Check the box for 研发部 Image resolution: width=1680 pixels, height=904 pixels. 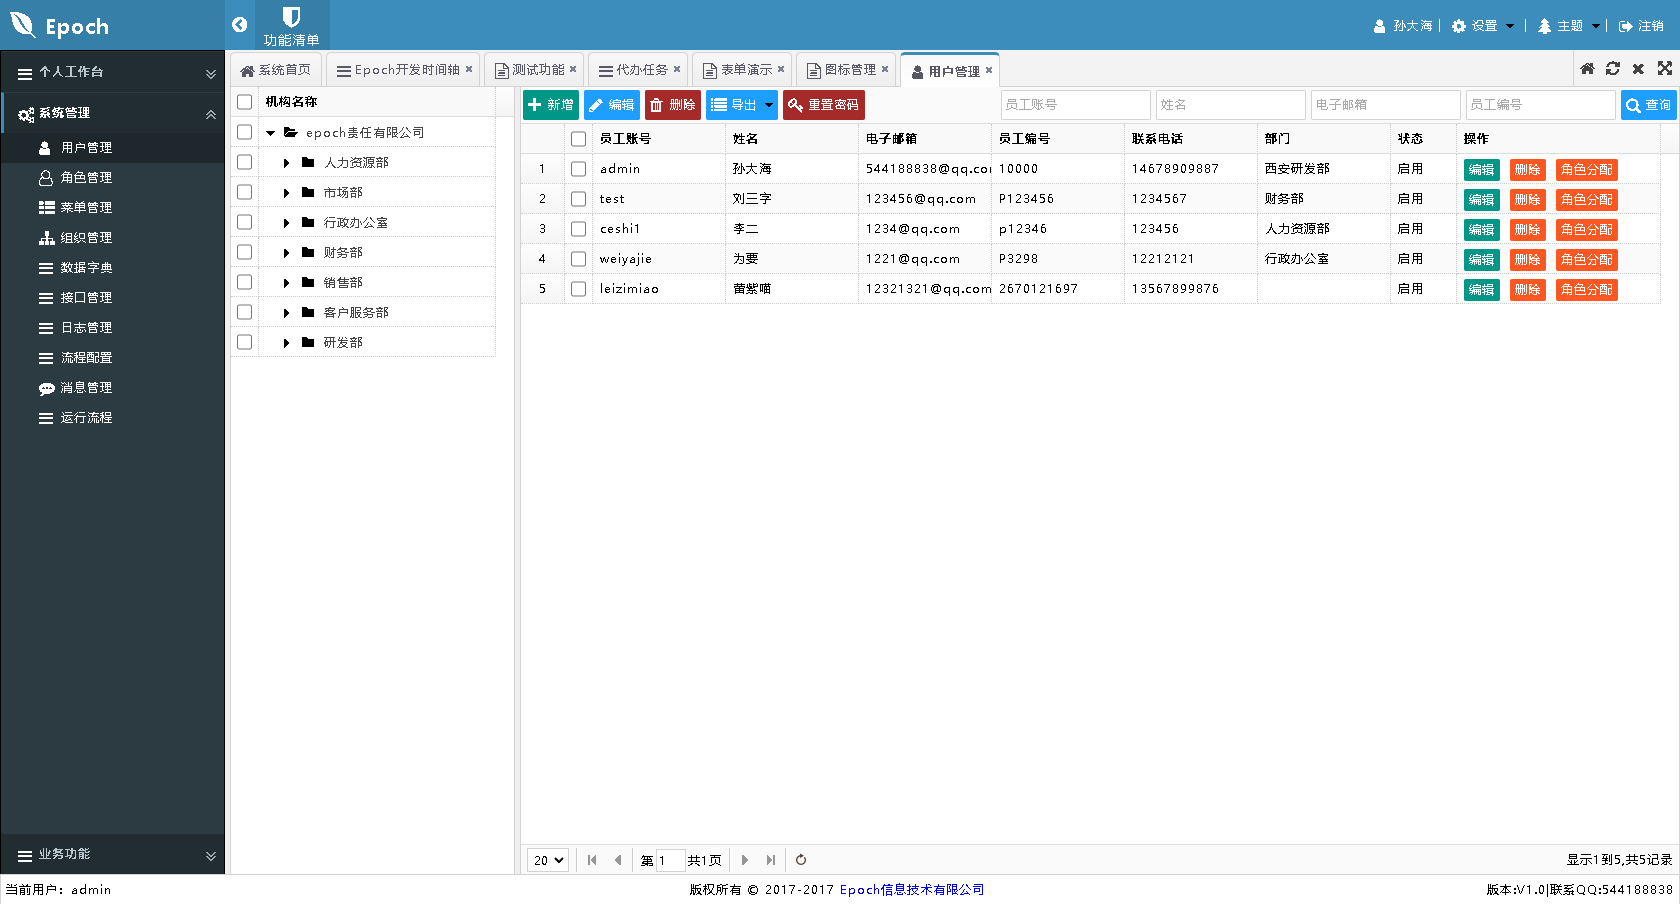[x=244, y=342]
